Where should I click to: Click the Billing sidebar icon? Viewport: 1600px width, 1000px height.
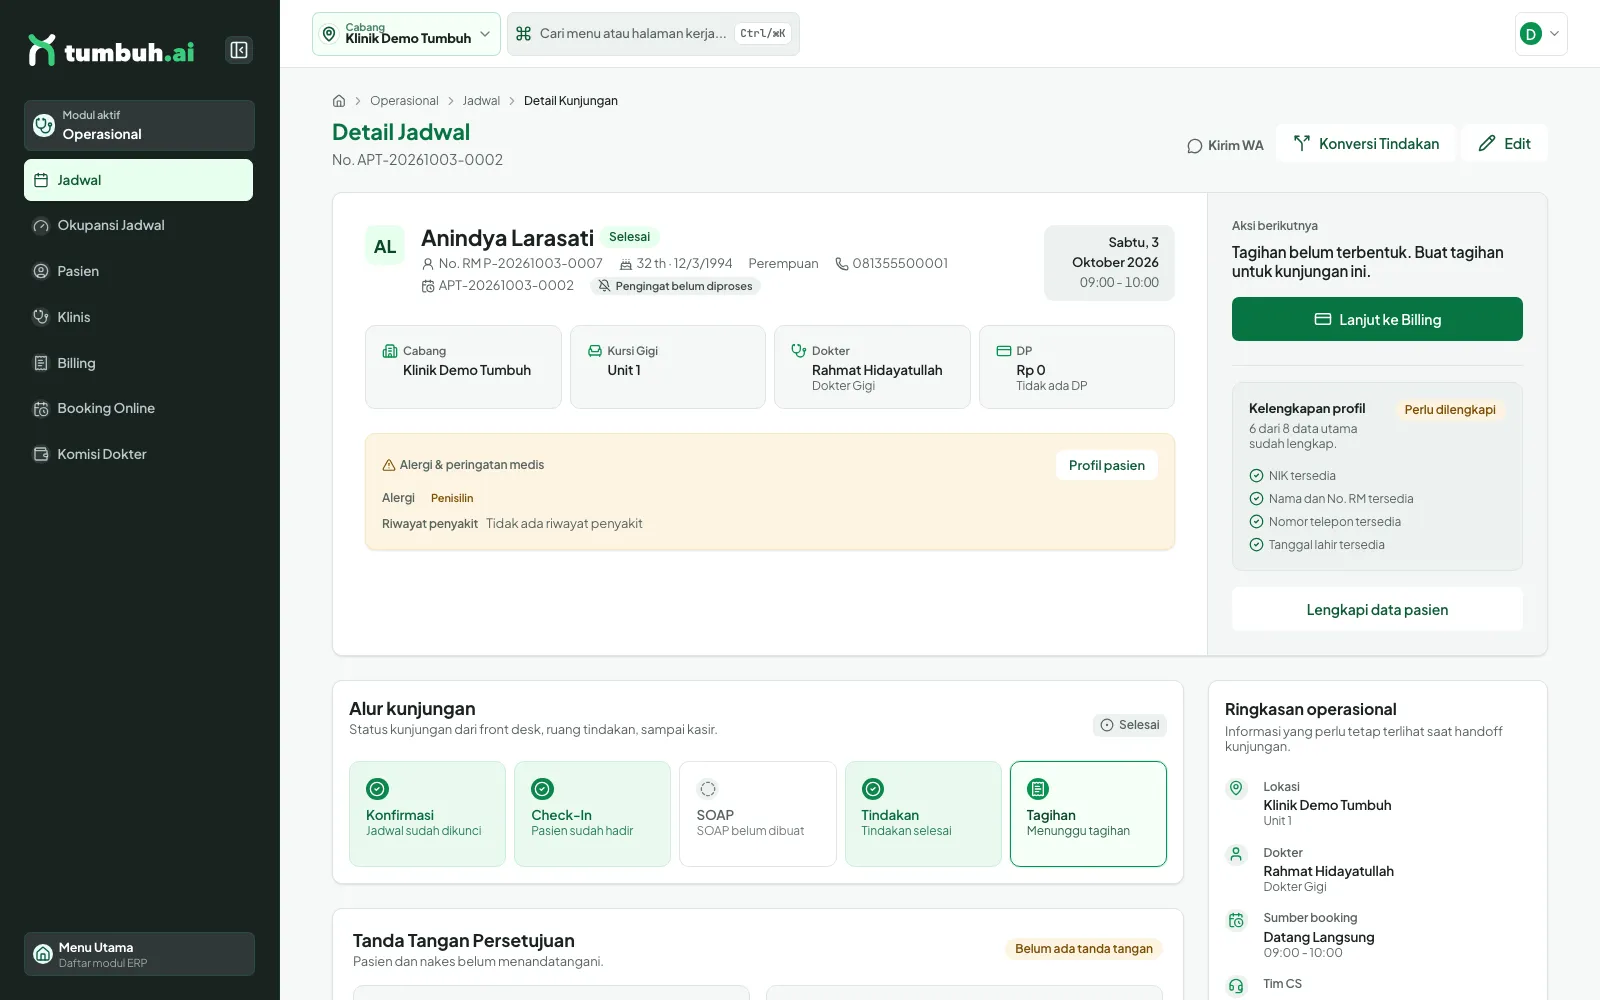click(41, 363)
